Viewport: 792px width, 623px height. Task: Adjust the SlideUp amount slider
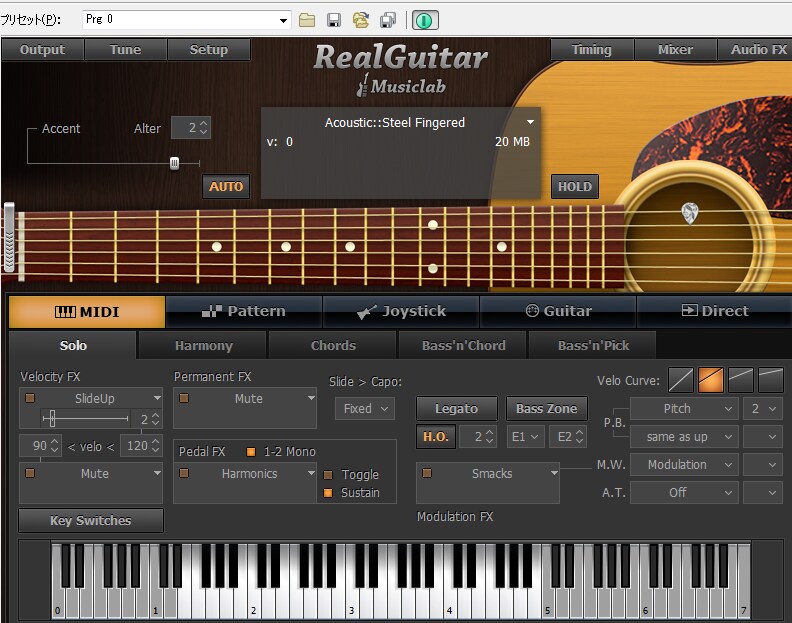[x=52, y=418]
